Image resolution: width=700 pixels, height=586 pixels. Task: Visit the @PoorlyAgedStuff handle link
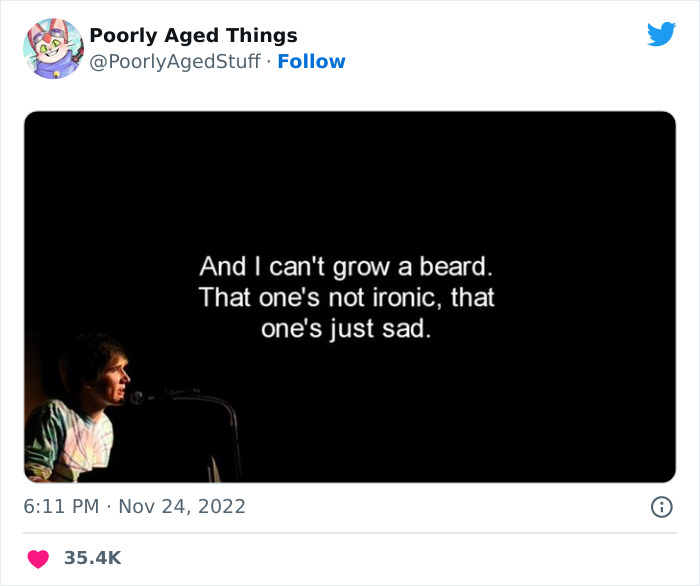(175, 61)
